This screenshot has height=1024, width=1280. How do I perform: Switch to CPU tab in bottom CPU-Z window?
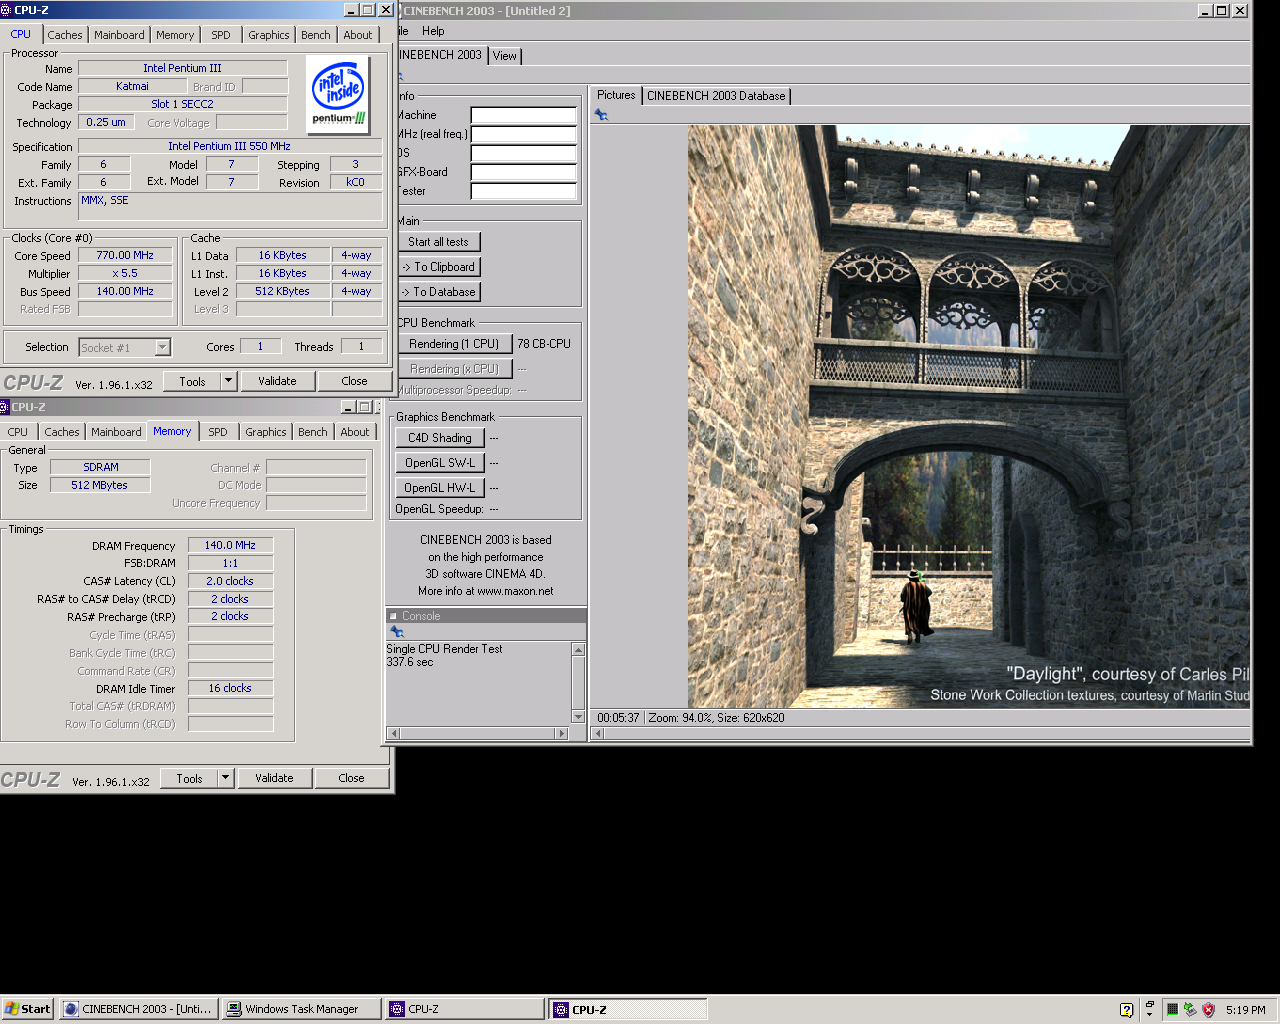pos(18,432)
